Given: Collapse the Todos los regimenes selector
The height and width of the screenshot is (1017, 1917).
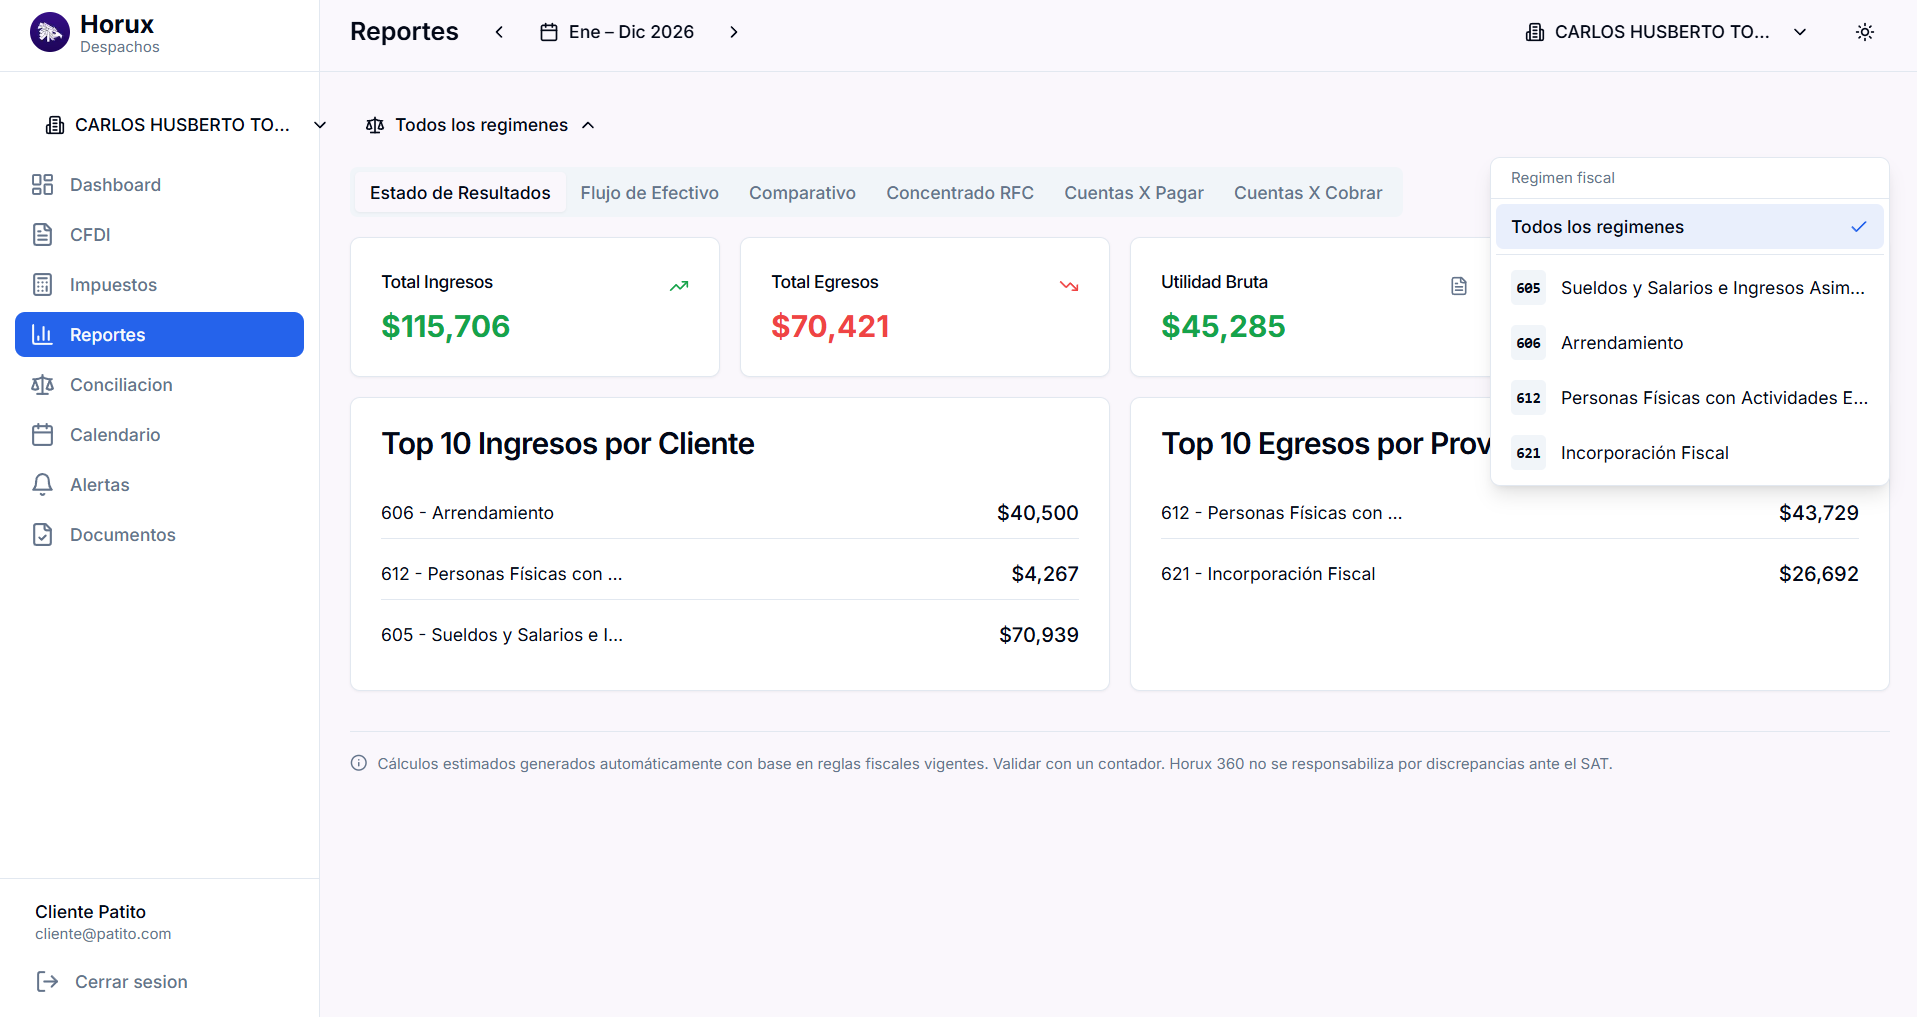Looking at the screenshot, I should click(x=481, y=125).
